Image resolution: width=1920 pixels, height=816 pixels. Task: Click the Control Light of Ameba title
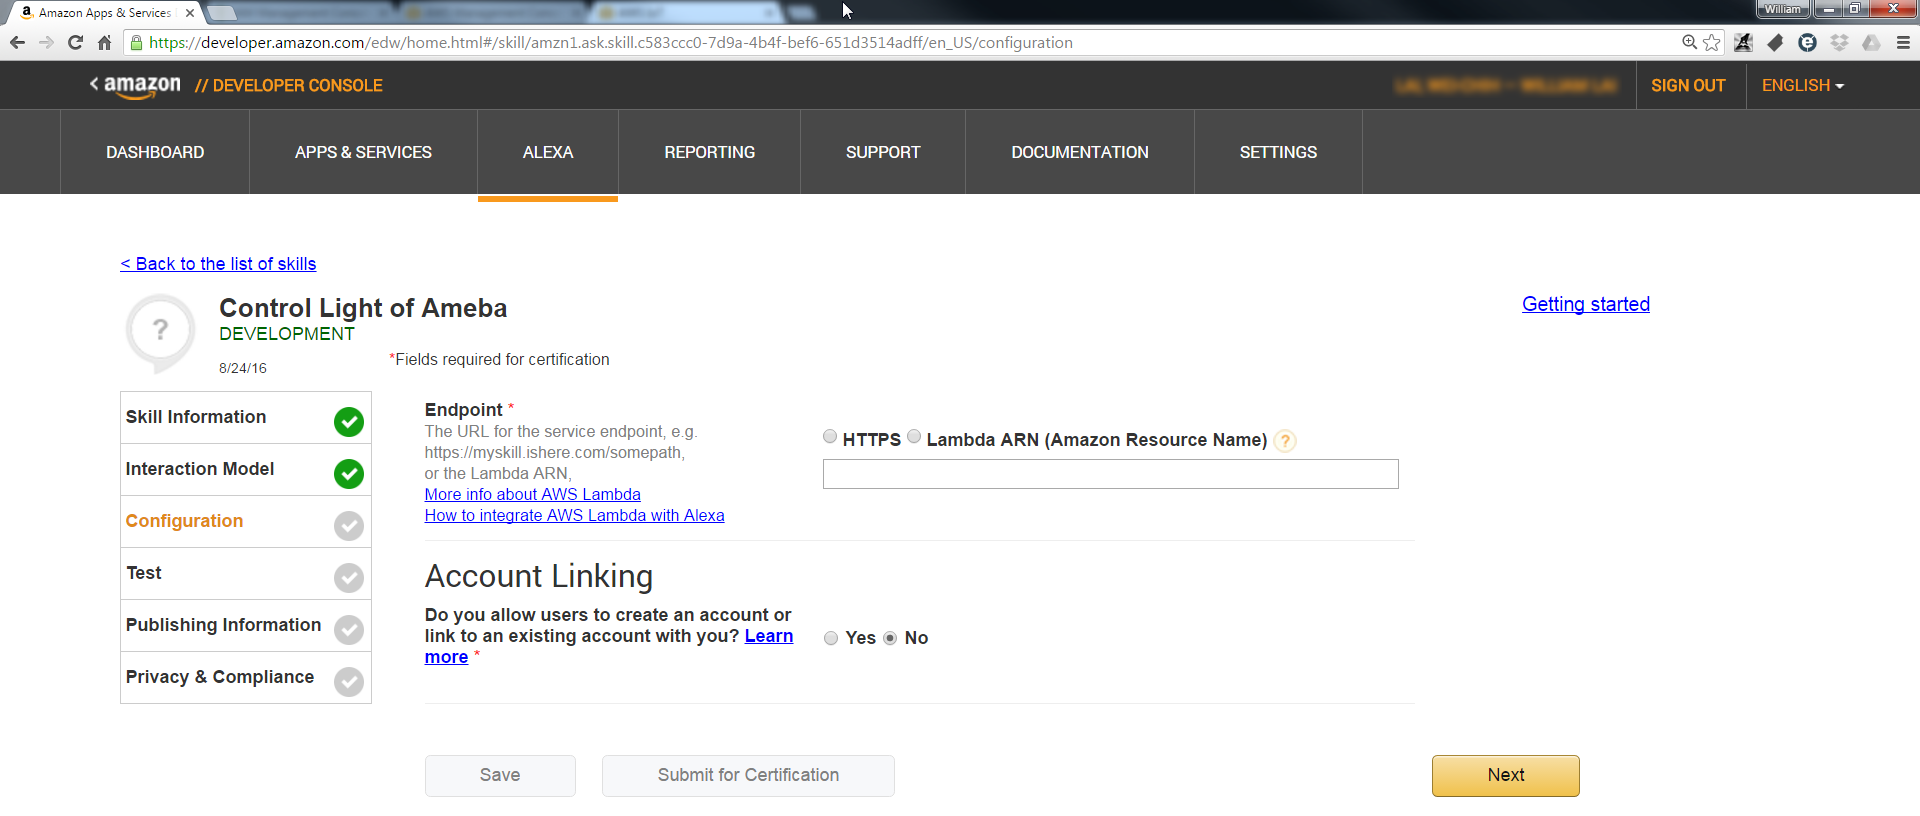363,308
